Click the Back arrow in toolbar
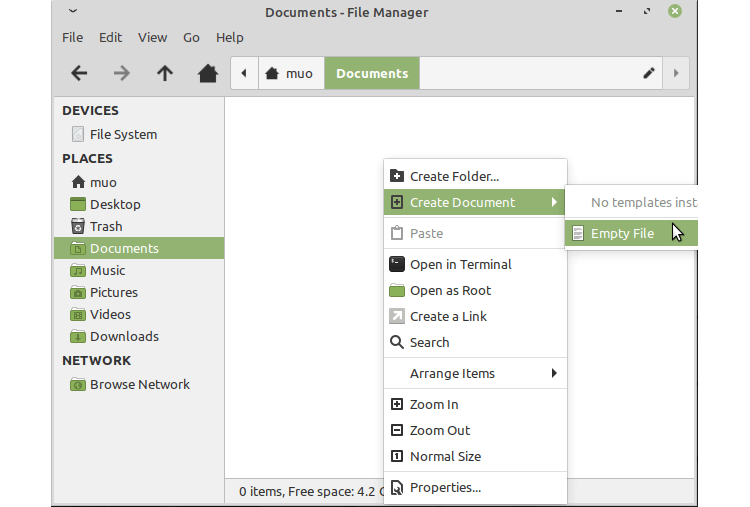This screenshot has width=750, height=507. (x=79, y=73)
